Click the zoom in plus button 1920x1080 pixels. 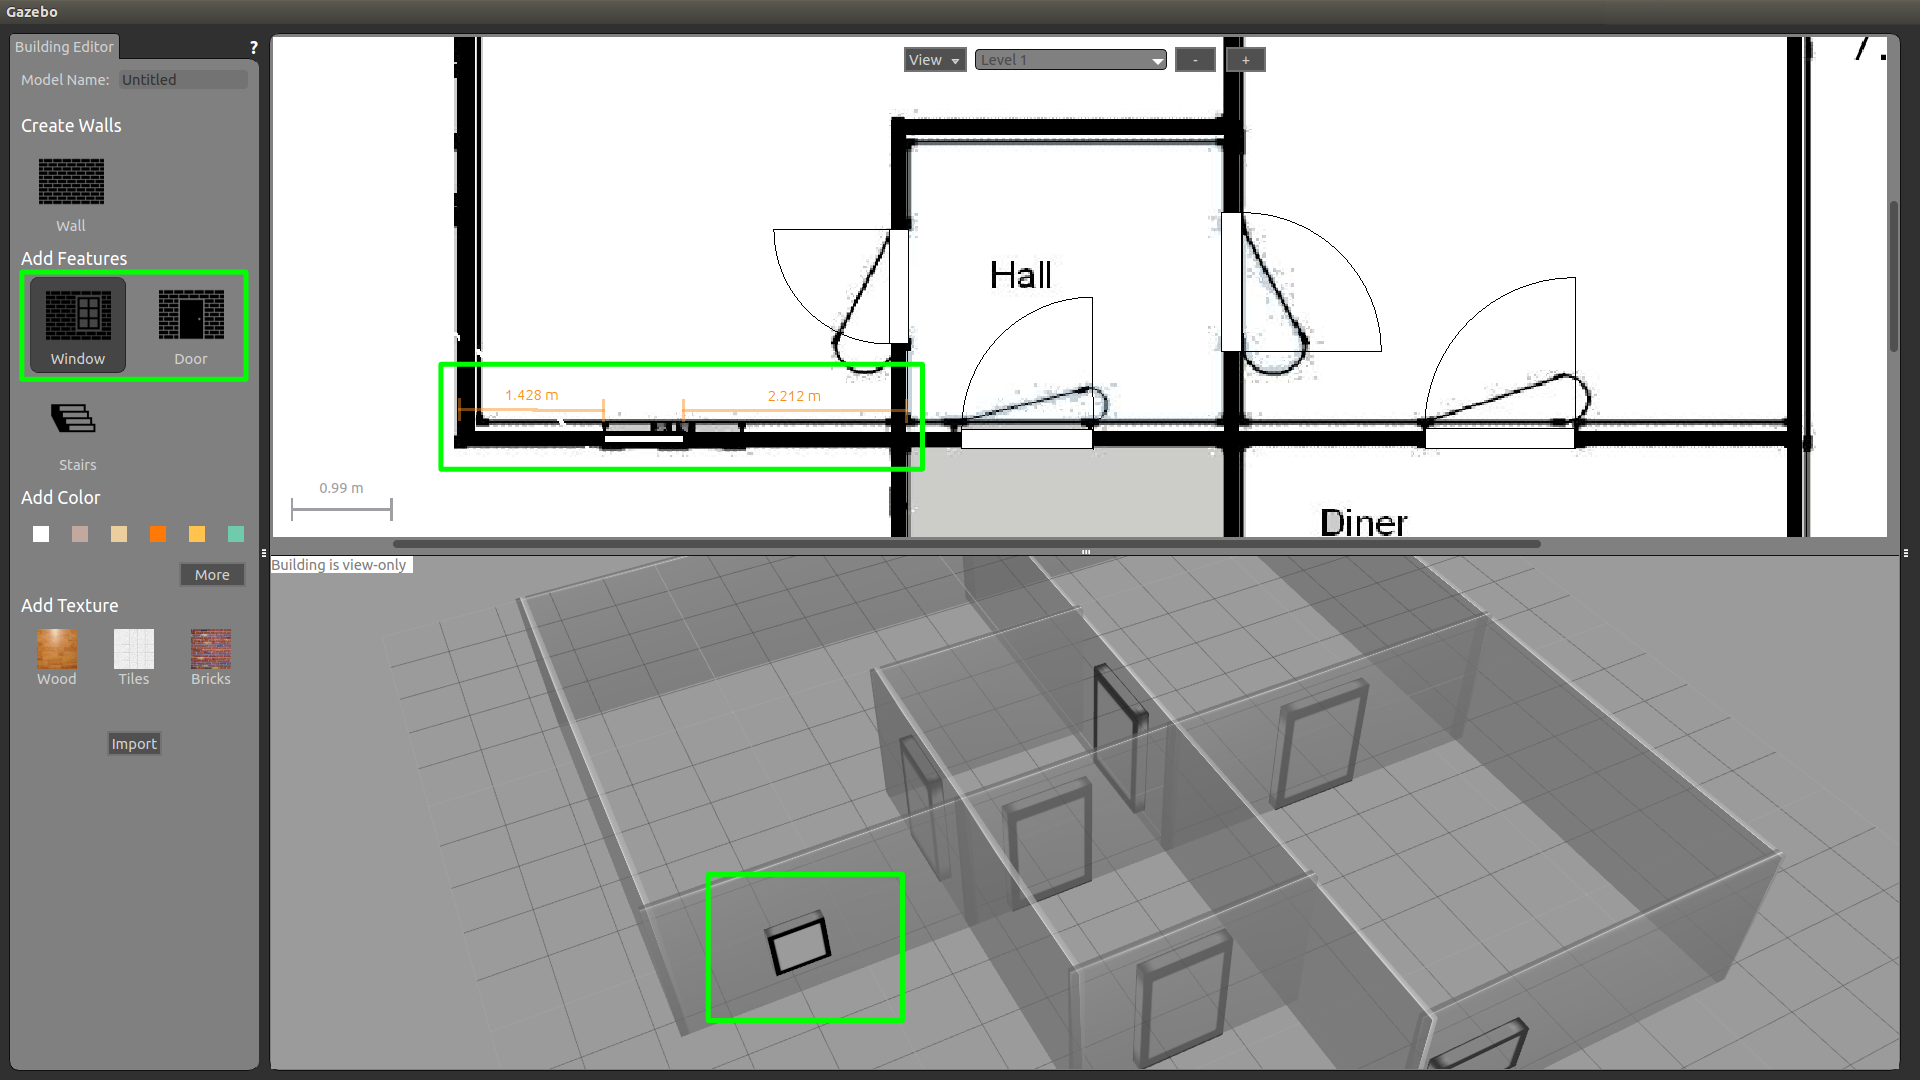(x=1244, y=59)
